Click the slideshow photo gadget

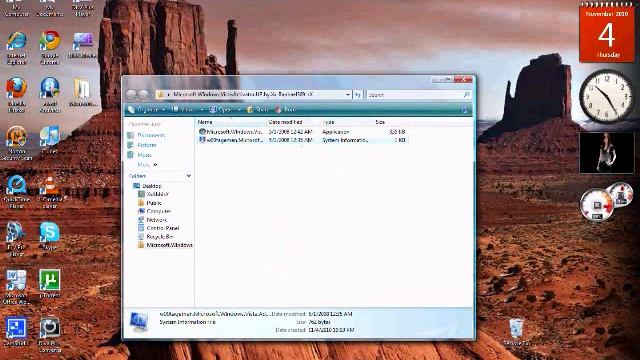point(607,152)
